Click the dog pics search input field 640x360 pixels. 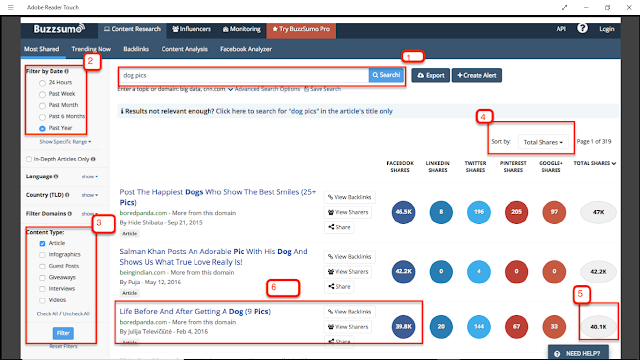pos(244,75)
